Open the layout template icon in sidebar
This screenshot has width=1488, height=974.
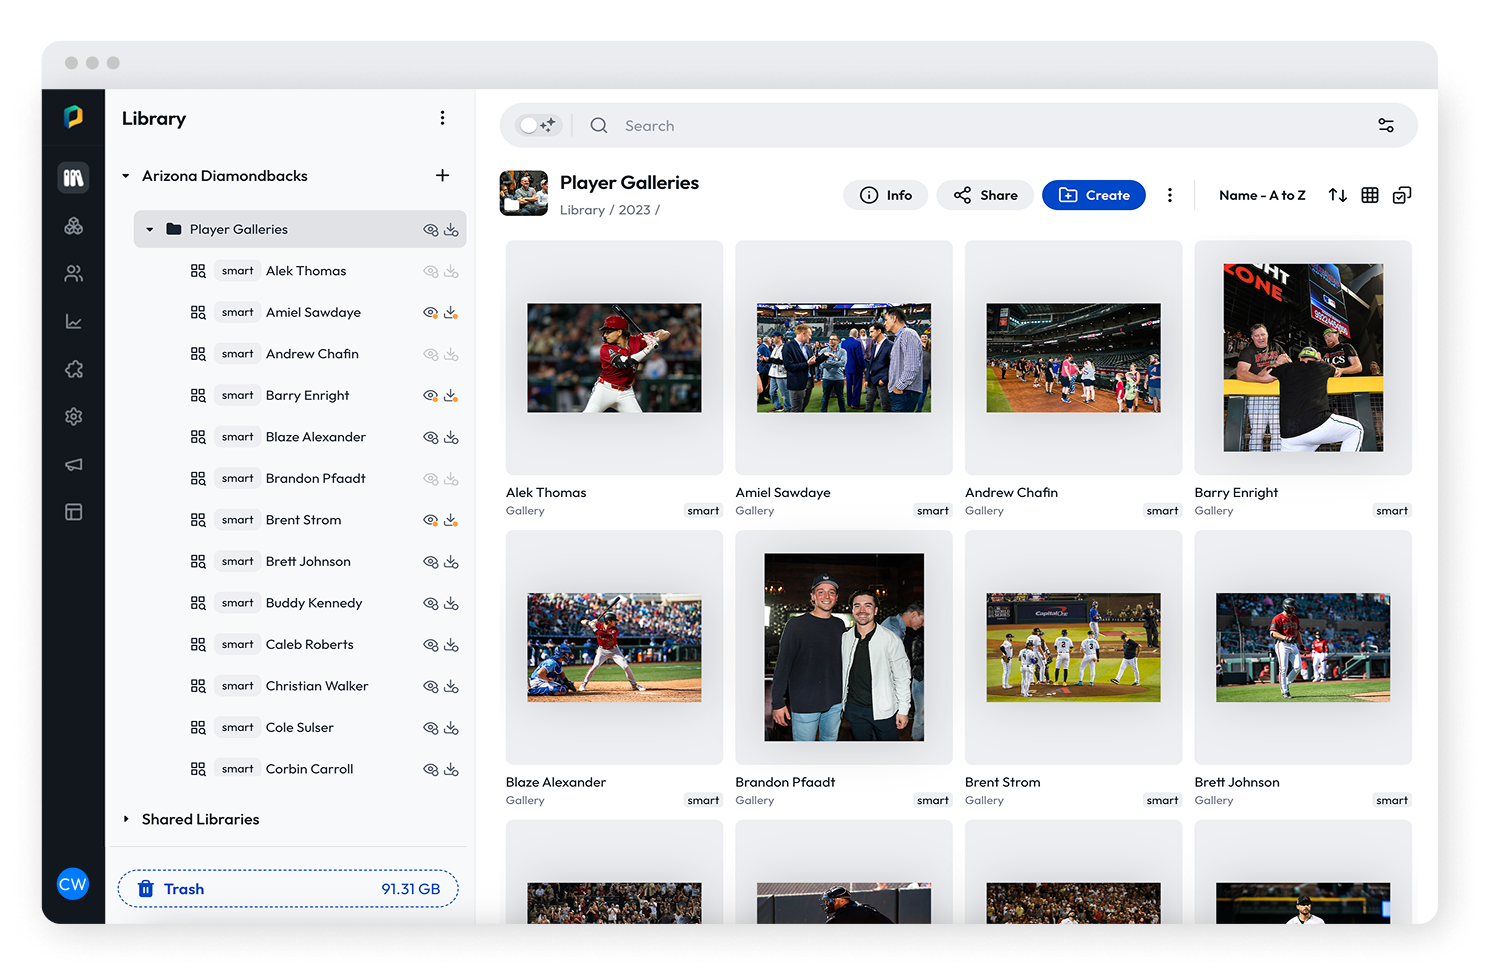coord(73,512)
